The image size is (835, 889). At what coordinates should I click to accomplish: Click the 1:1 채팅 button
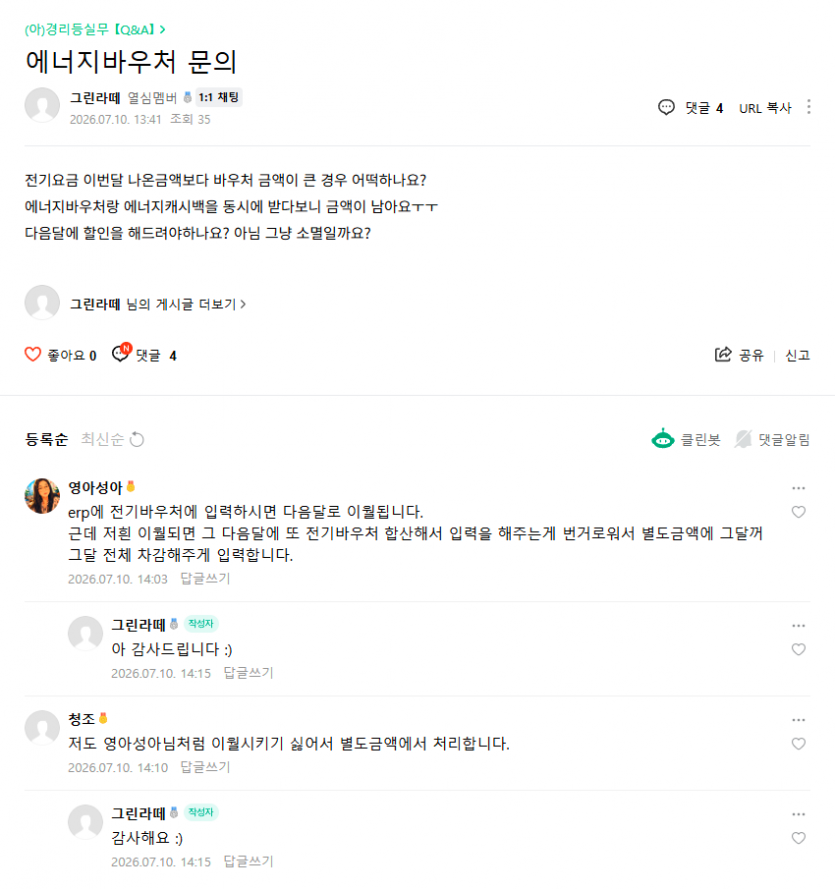pyautogui.click(x=219, y=98)
